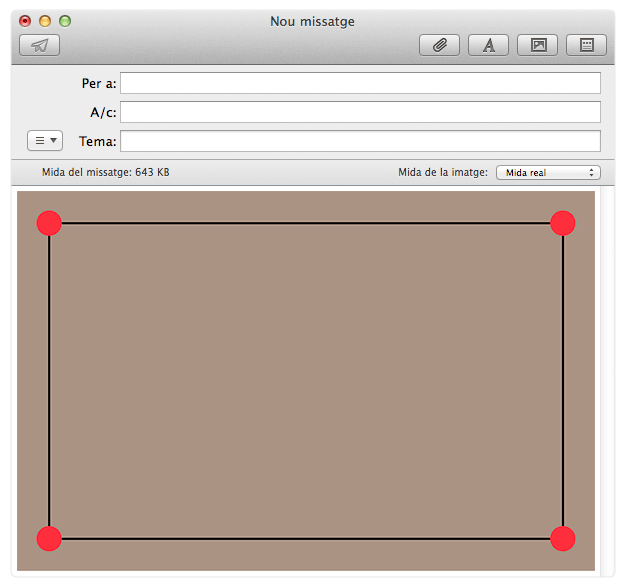The height and width of the screenshot is (588, 627).
Task: Zoom the window with the green button
Action: point(65,21)
